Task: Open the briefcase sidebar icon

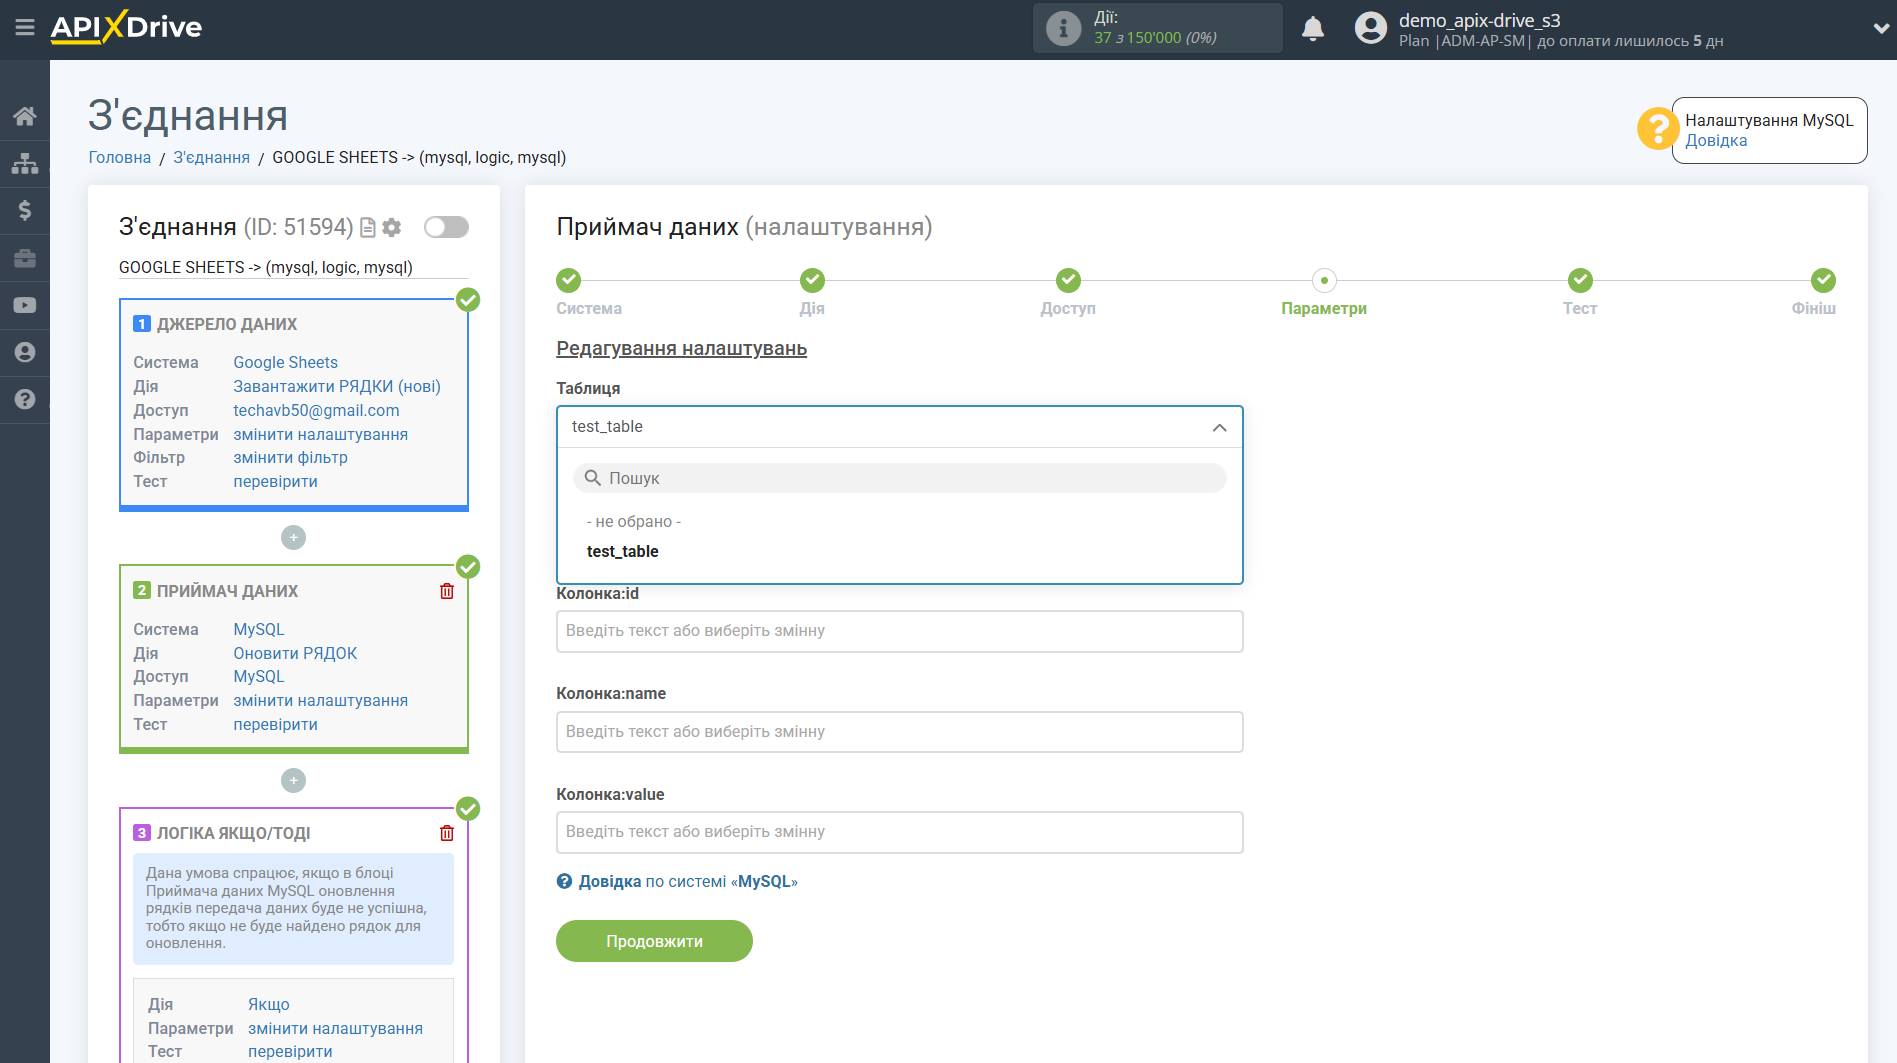Action: 25,258
